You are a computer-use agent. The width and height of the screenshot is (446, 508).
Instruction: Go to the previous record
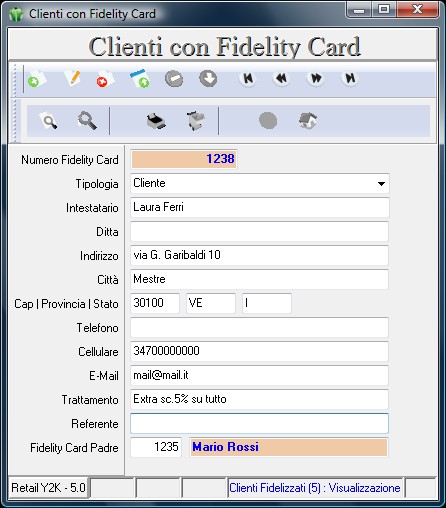(281, 78)
